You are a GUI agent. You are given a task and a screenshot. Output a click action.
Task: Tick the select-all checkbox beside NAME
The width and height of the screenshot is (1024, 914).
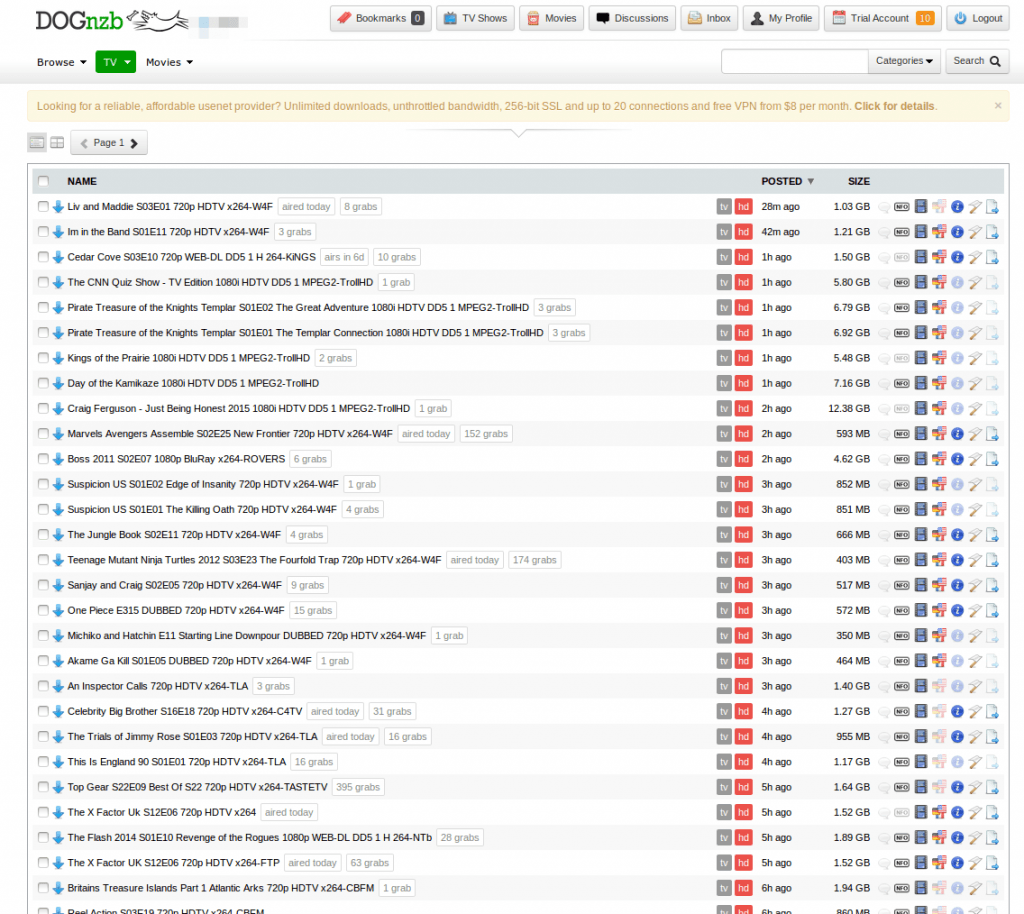pyautogui.click(x=43, y=181)
